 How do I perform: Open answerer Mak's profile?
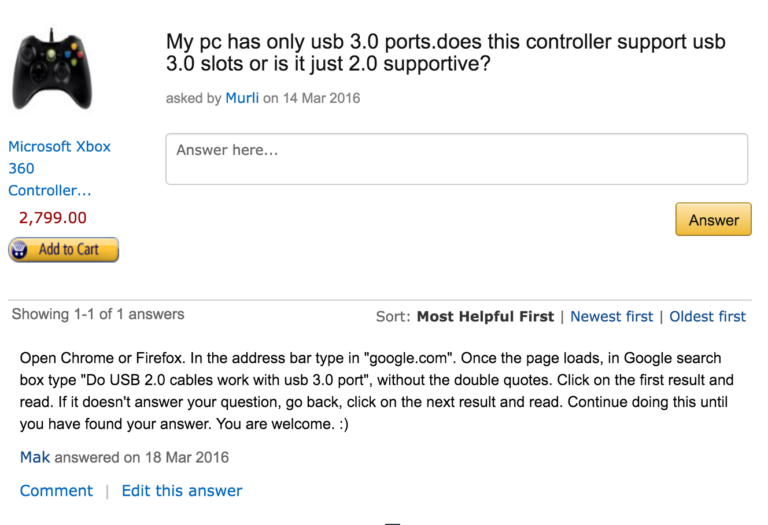(x=35, y=457)
